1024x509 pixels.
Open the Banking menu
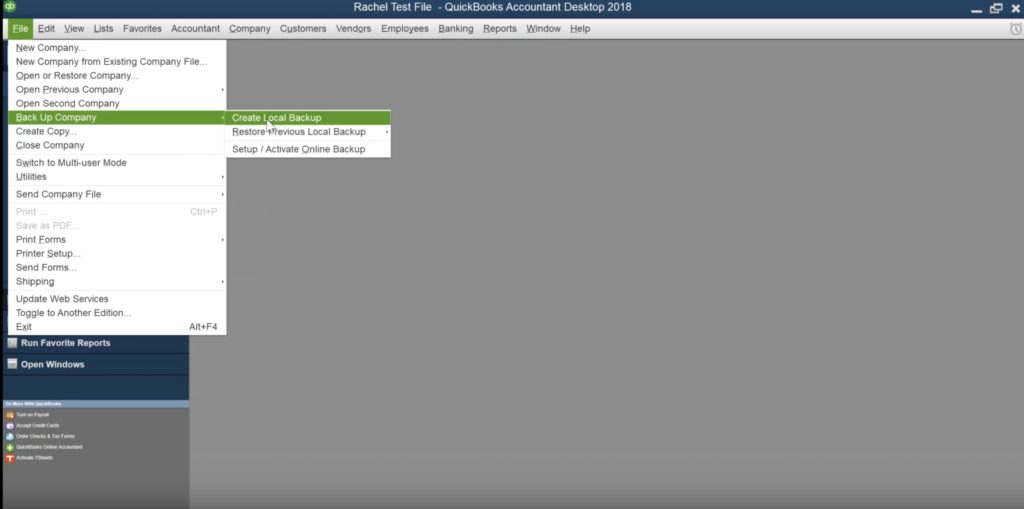456,29
